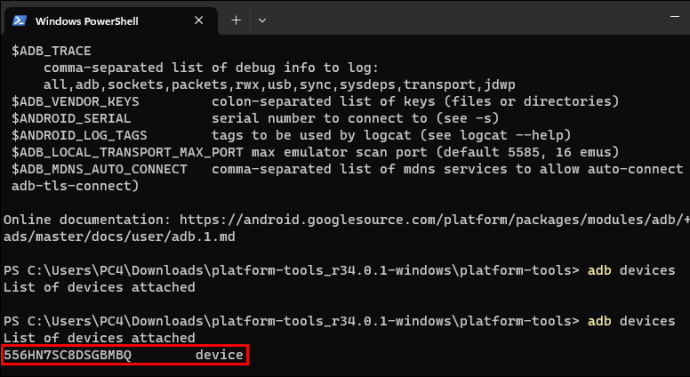
Task: Minimize the terminal window
Action: pyautogui.click(x=675, y=17)
